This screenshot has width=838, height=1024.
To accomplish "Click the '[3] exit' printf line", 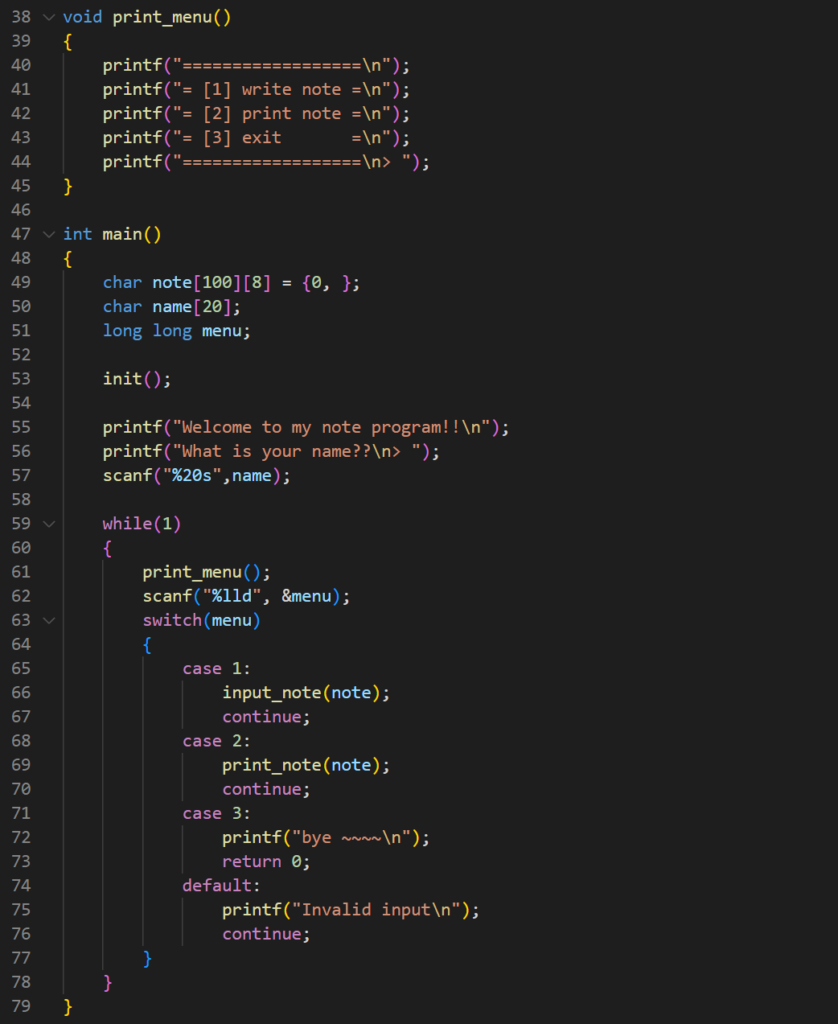I will (256, 138).
